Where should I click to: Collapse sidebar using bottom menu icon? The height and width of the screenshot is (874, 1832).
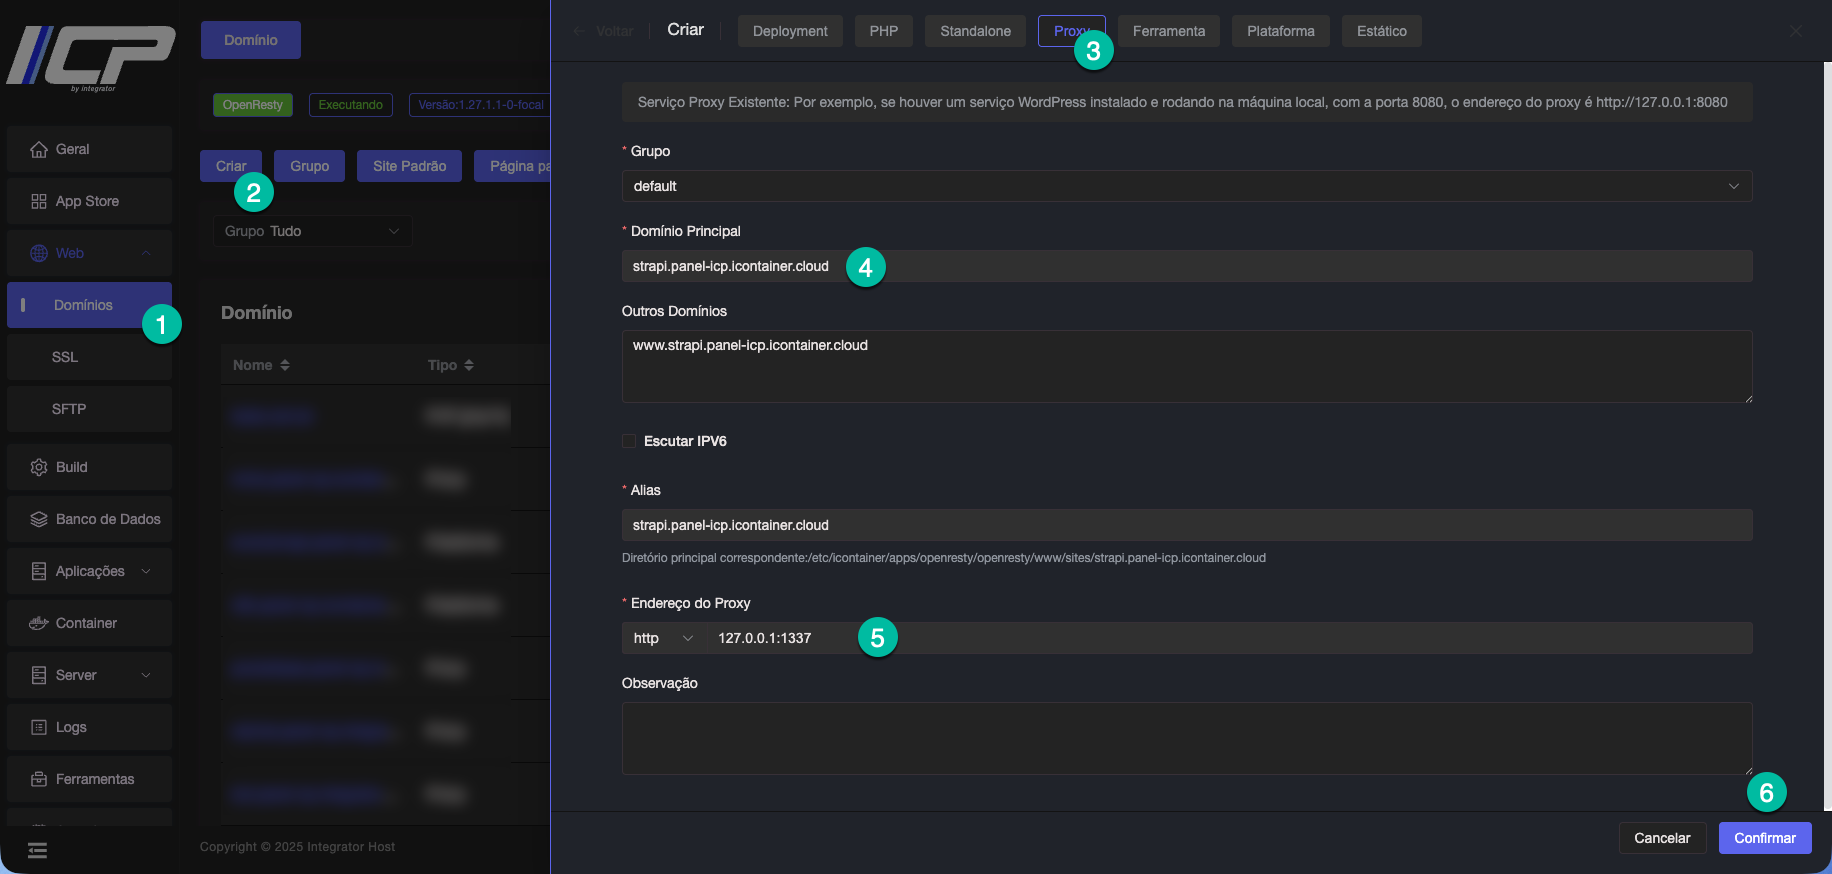tap(38, 851)
